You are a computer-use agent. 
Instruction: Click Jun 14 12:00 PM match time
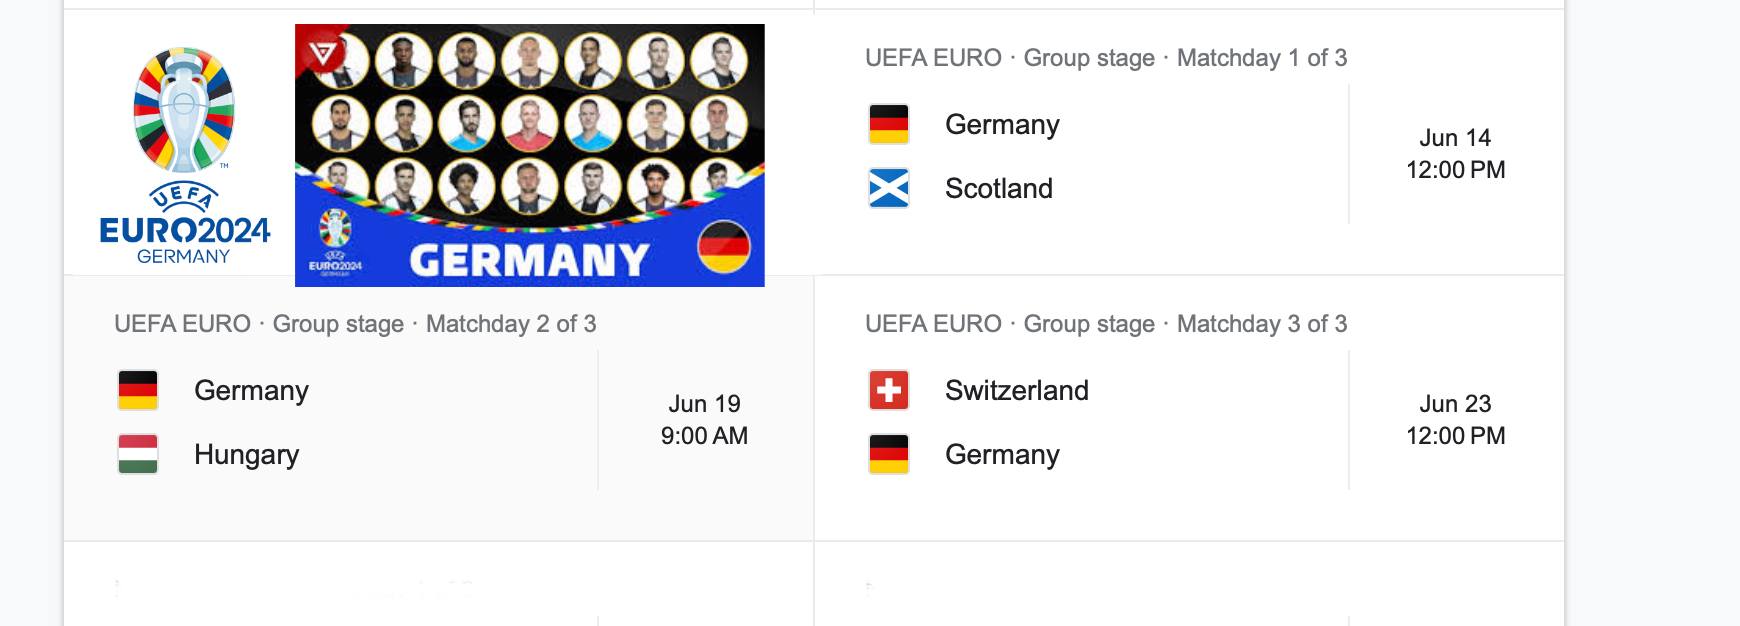pos(1455,154)
